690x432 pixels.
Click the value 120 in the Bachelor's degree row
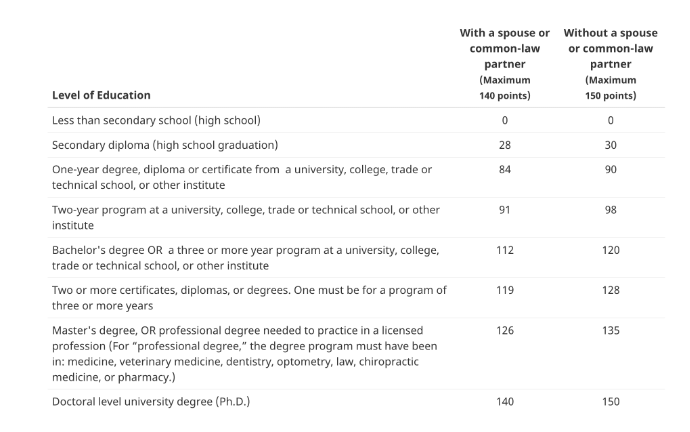tap(611, 250)
